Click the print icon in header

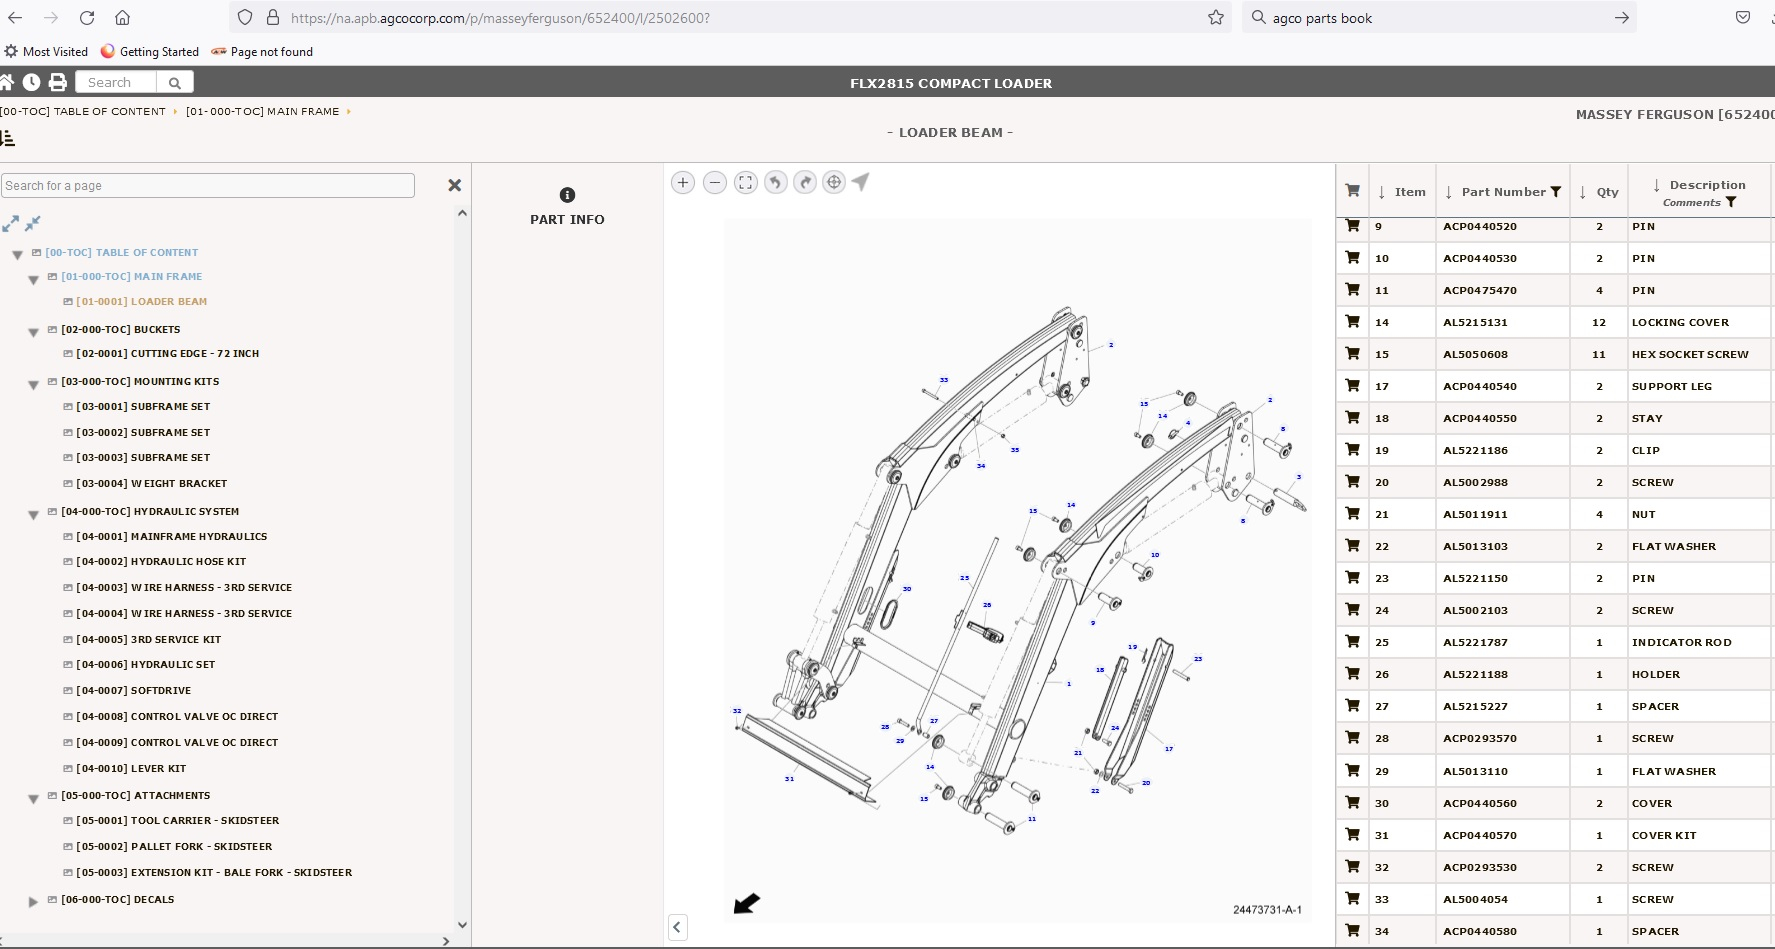pos(58,82)
